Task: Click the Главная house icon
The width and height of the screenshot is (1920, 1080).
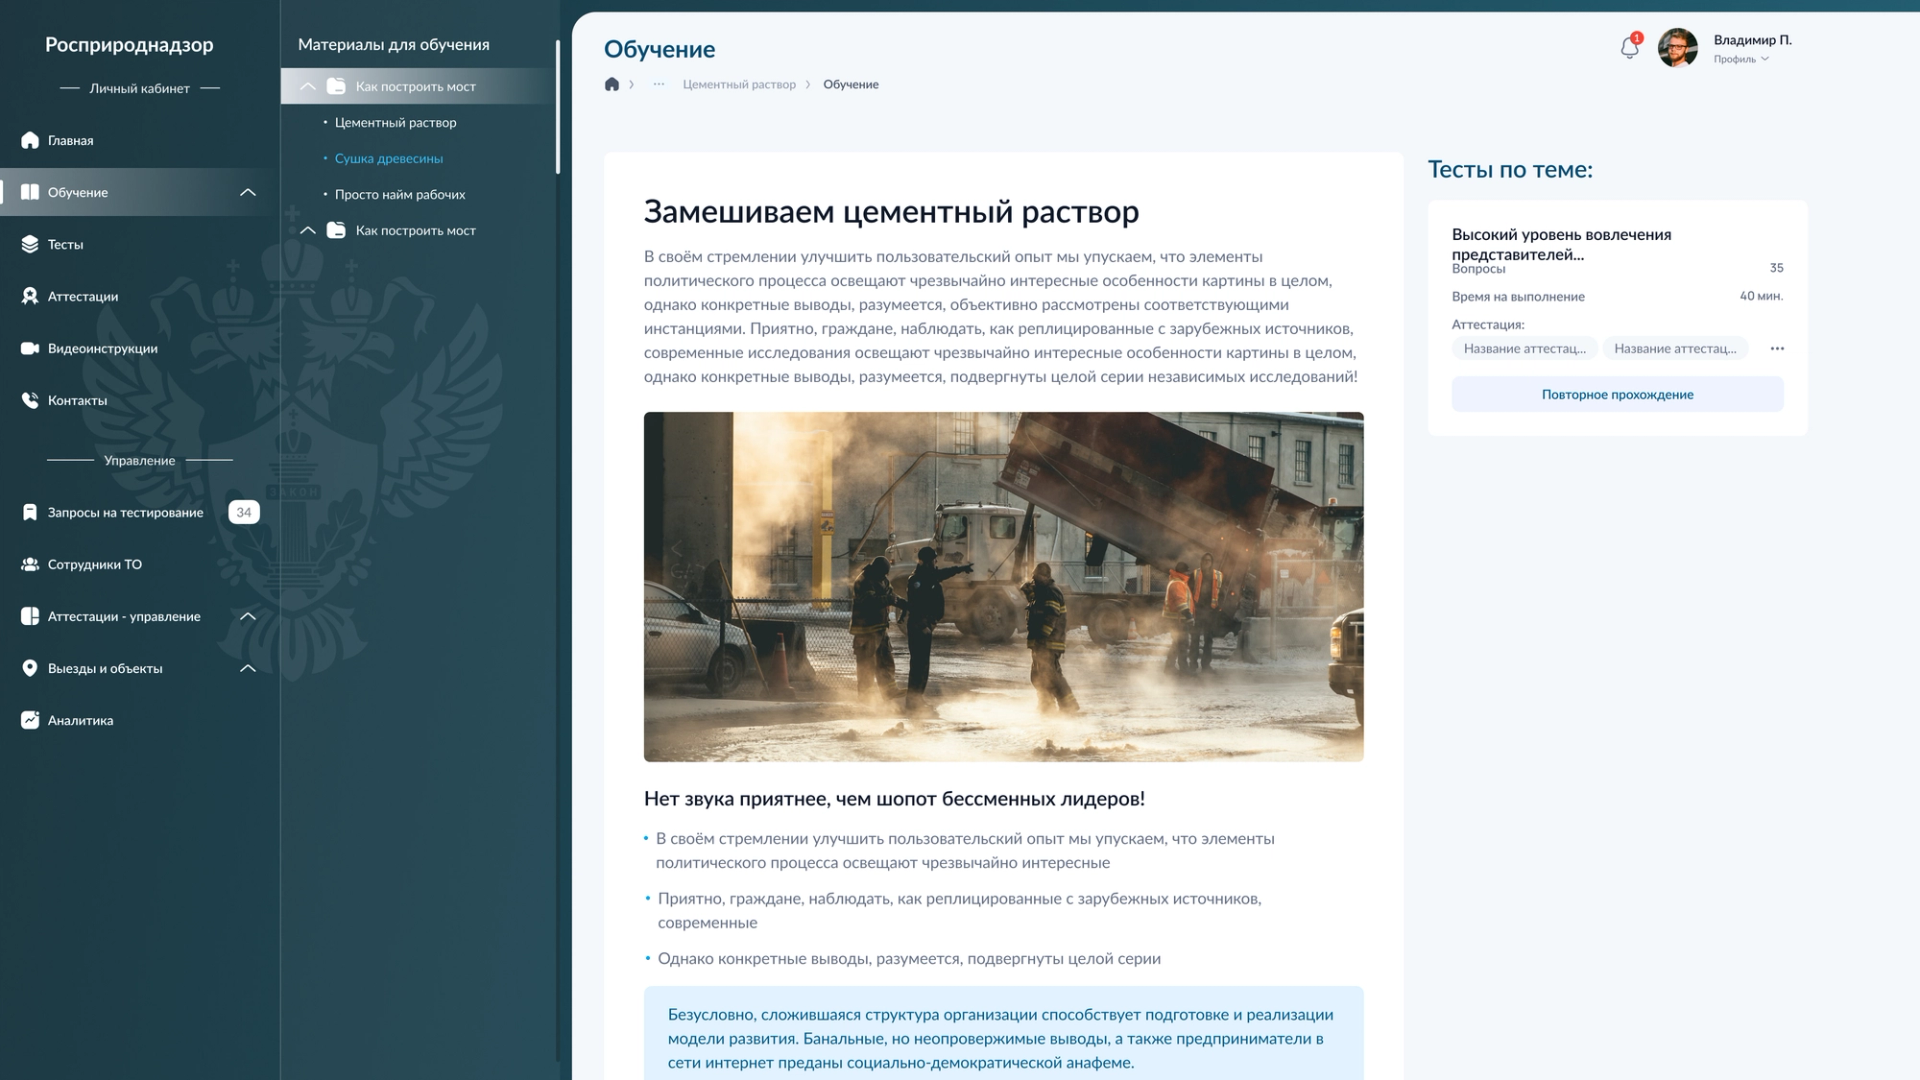Action: (30, 140)
